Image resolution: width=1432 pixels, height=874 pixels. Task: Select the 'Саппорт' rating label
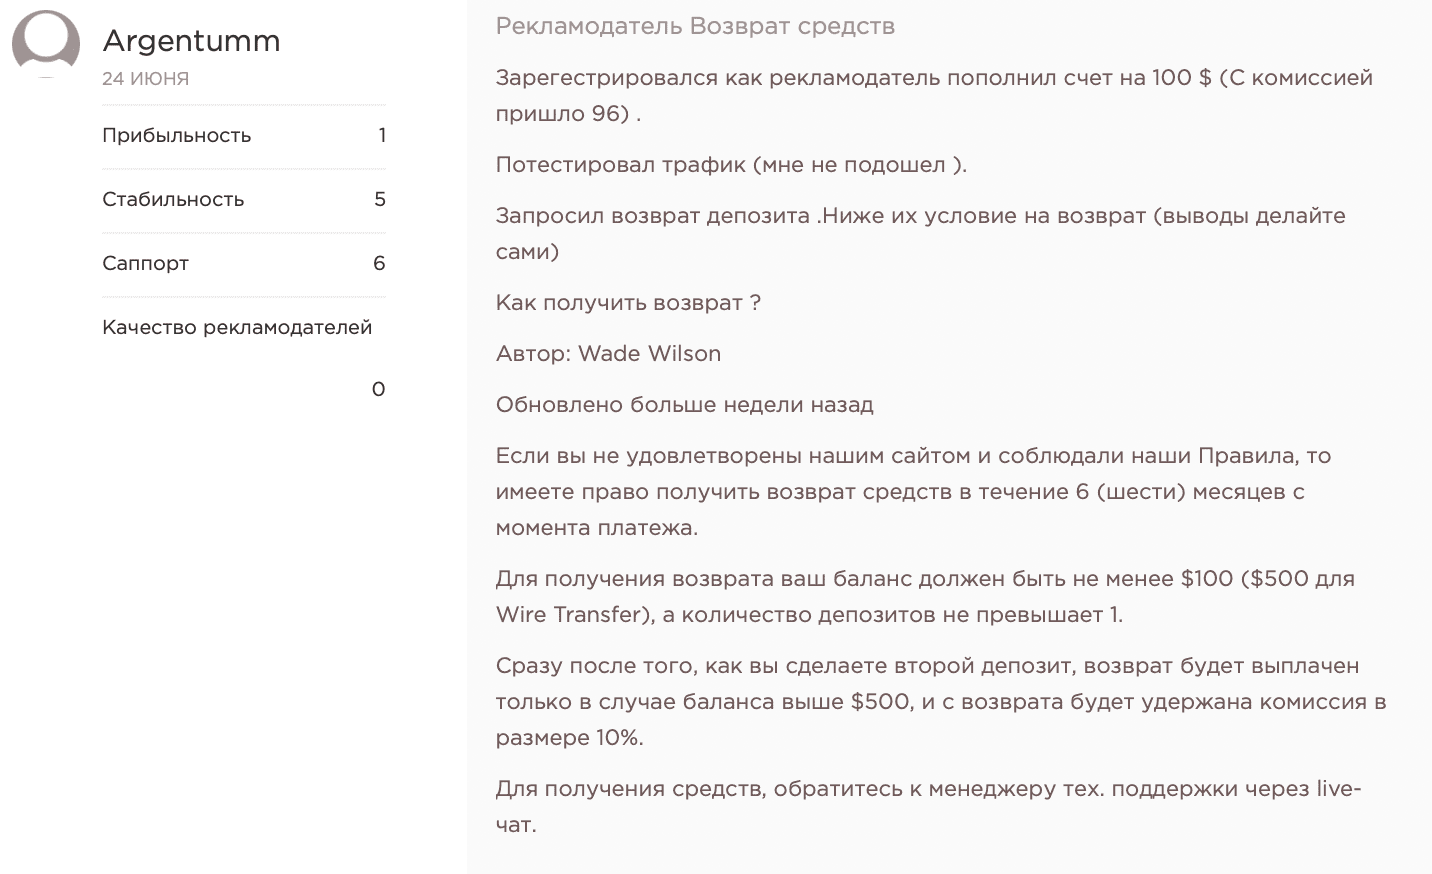(145, 264)
